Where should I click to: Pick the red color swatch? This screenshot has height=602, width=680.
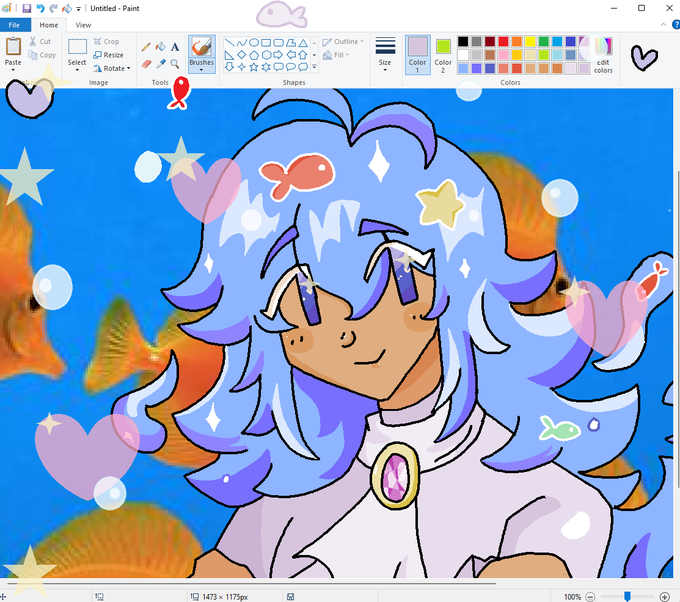coord(503,41)
